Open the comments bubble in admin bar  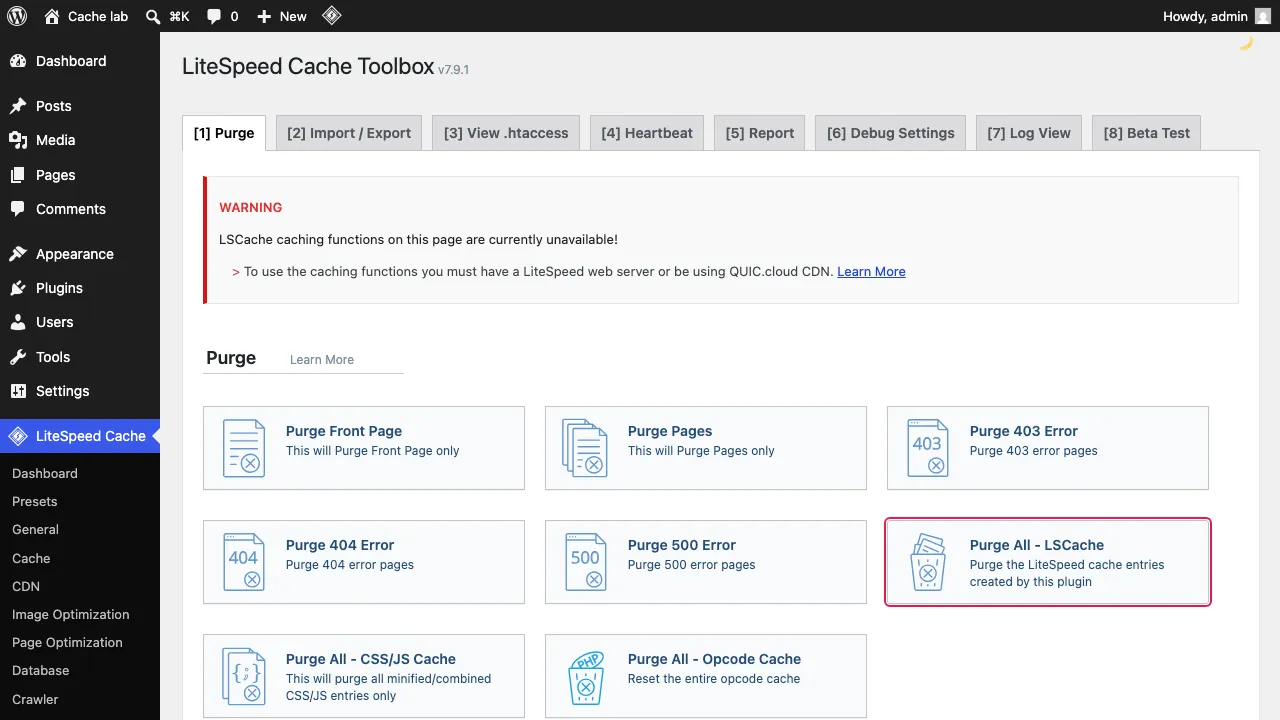(x=214, y=16)
